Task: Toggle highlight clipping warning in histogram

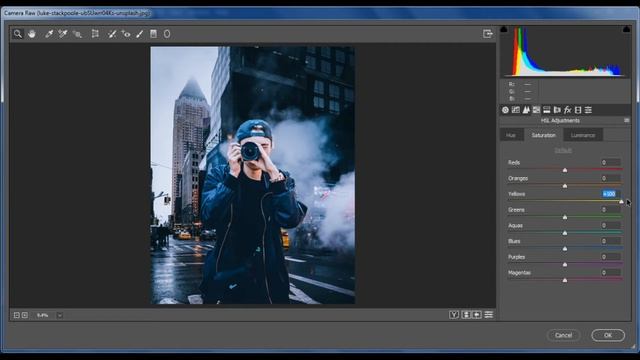Action: pos(626,29)
